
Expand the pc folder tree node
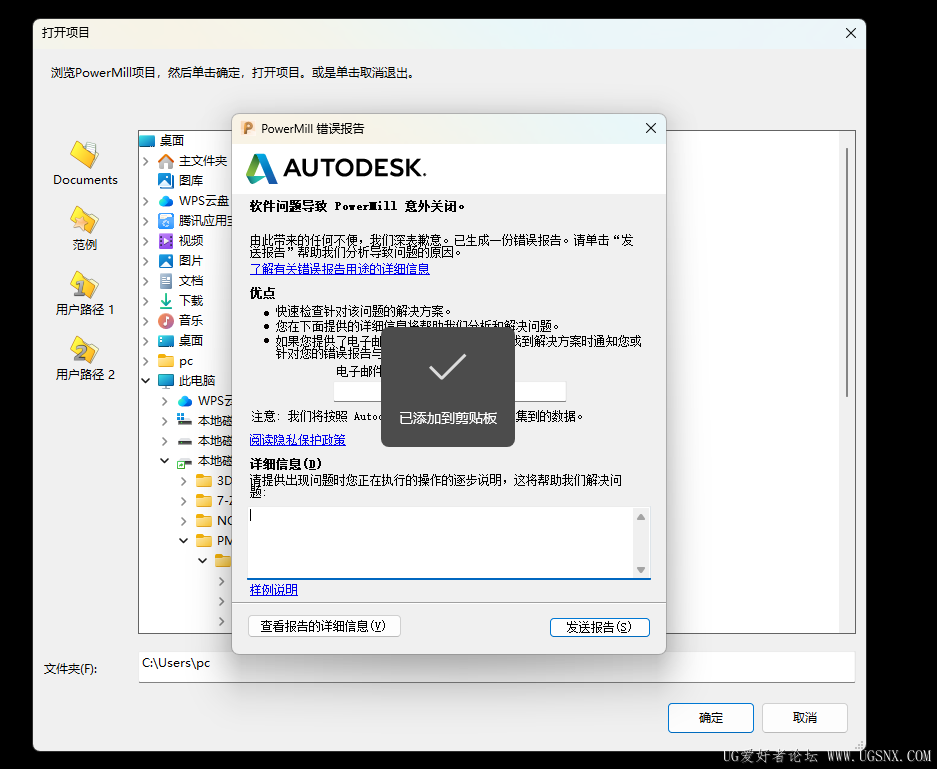pos(146,361)
